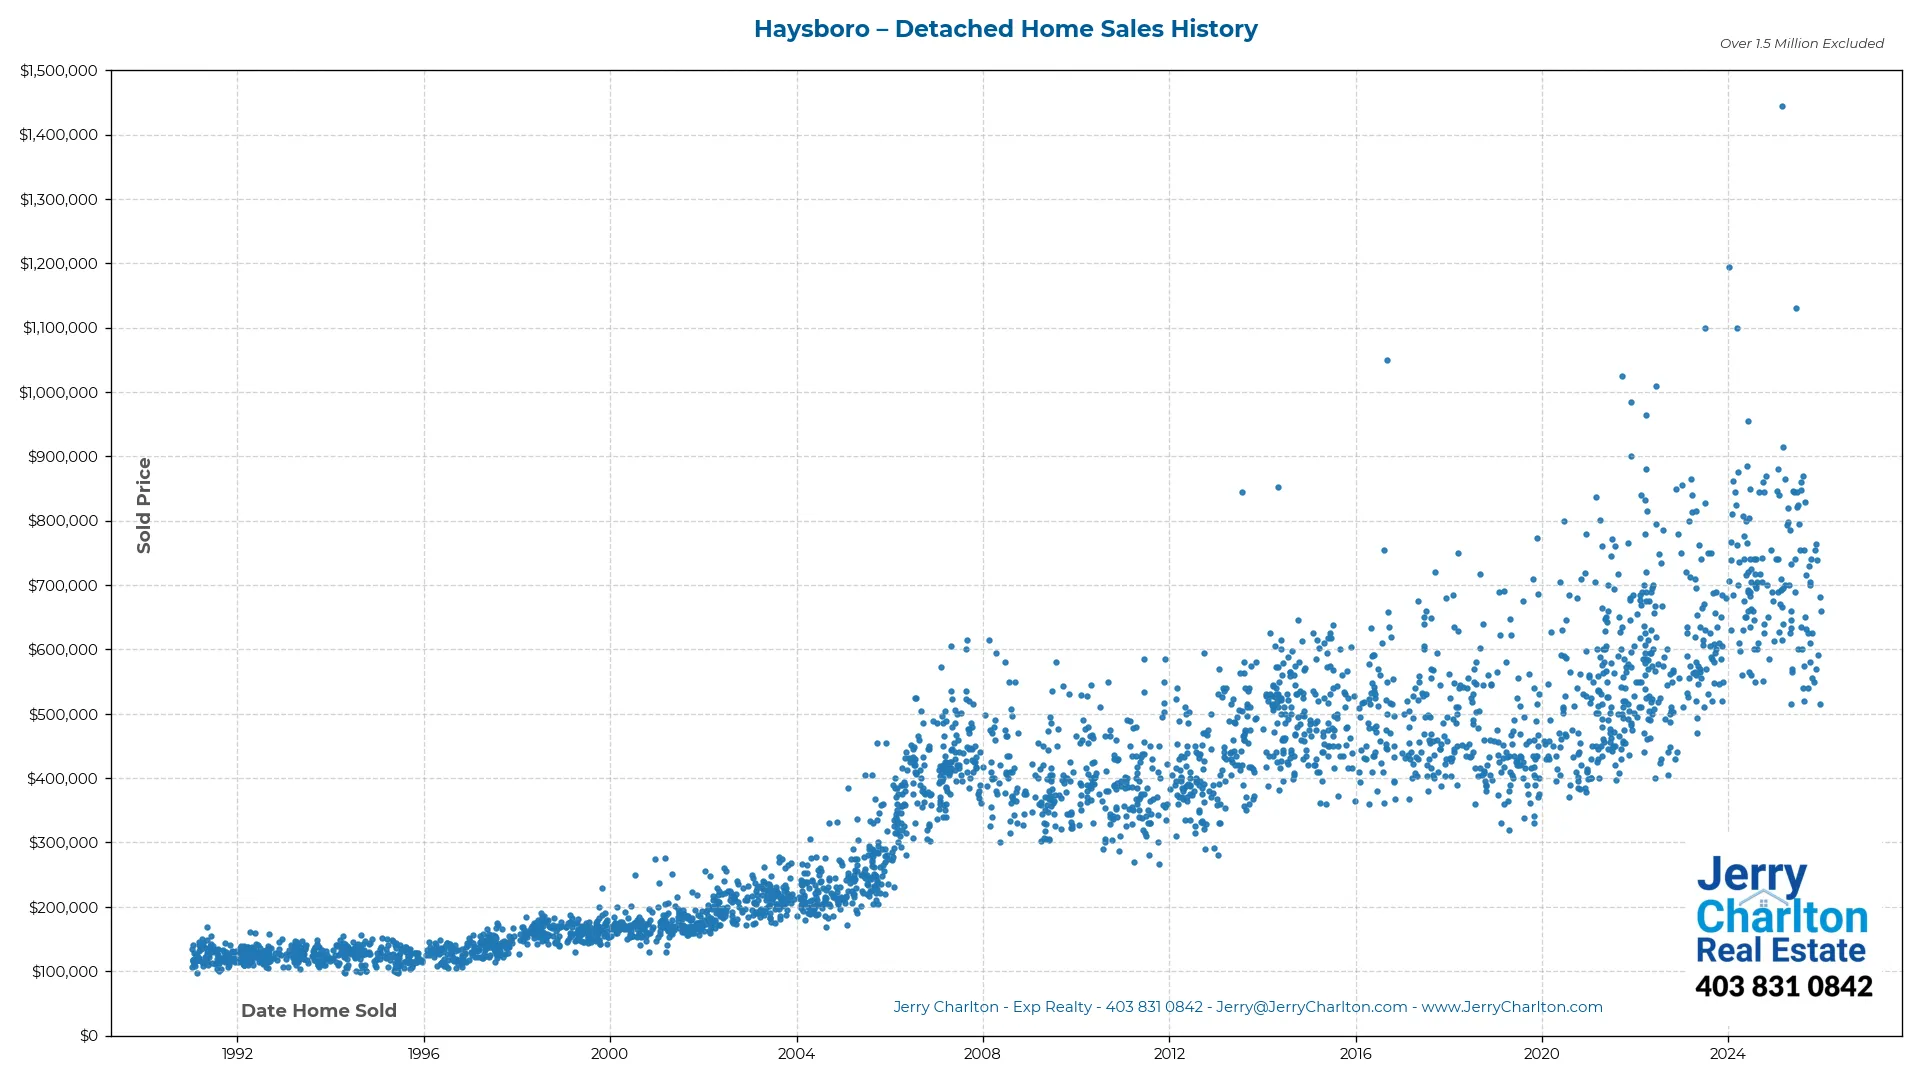Click the phone number 403 831 0842
This screenshot has width=1920, height=1080.
point(1785,987)
